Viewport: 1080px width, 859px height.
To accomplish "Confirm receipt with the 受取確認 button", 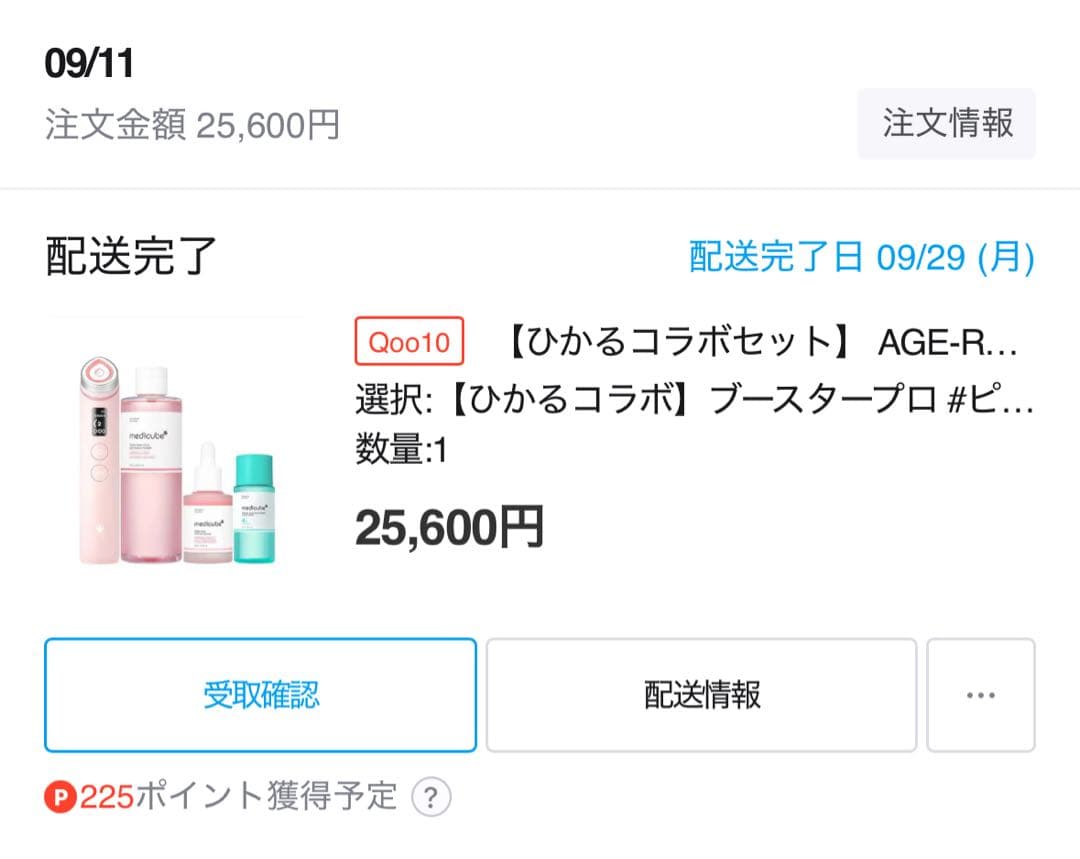I will point(260,694).
